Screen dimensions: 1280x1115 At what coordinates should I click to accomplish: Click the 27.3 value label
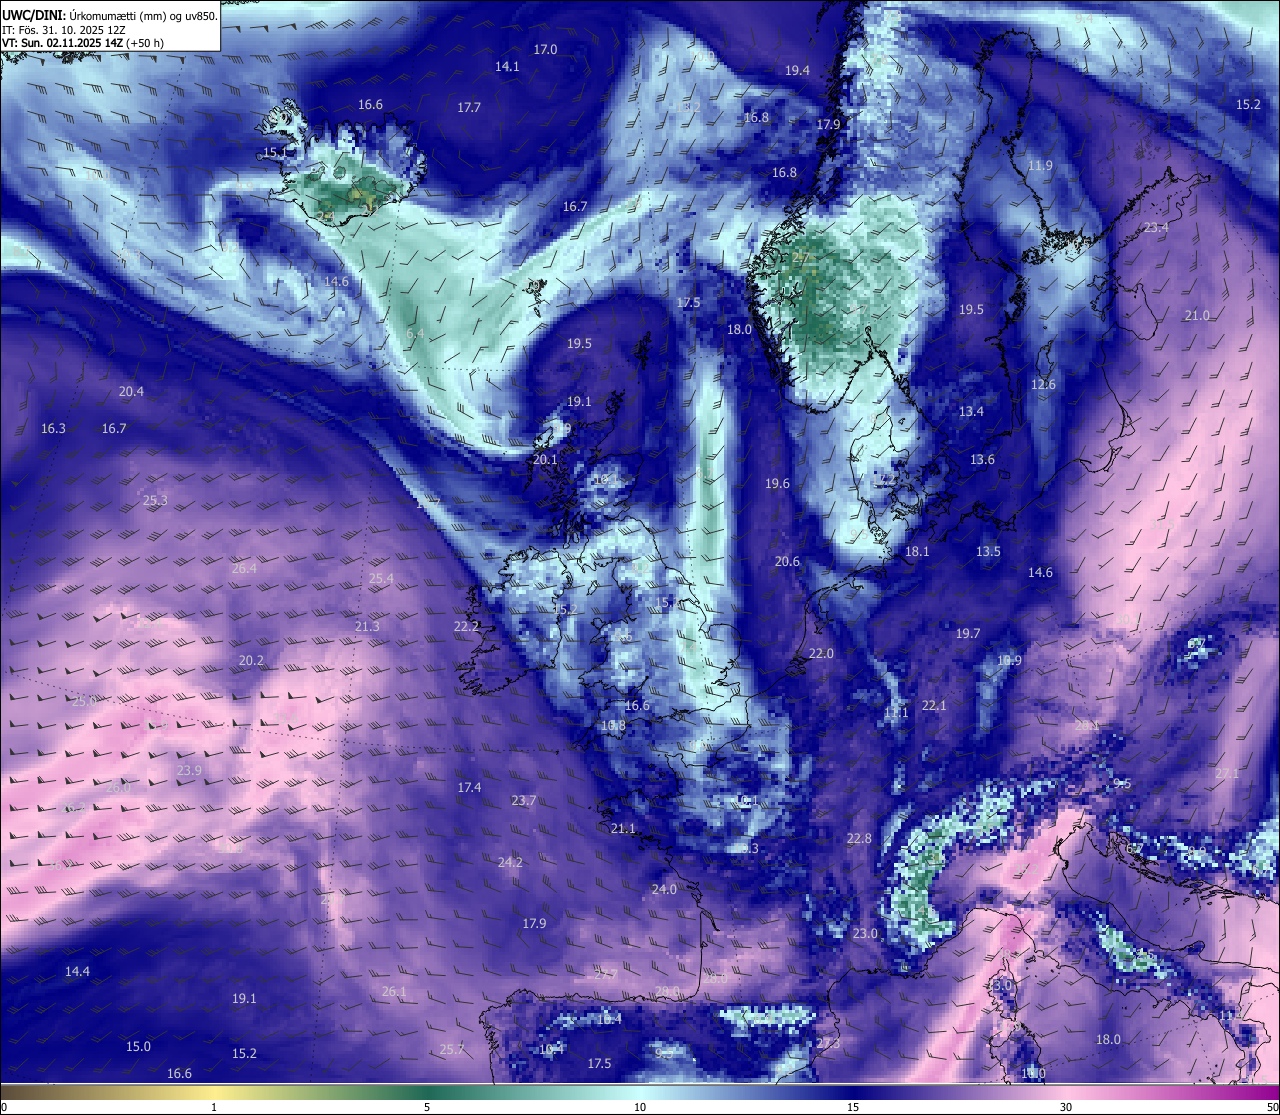[x=828, y=1043]
